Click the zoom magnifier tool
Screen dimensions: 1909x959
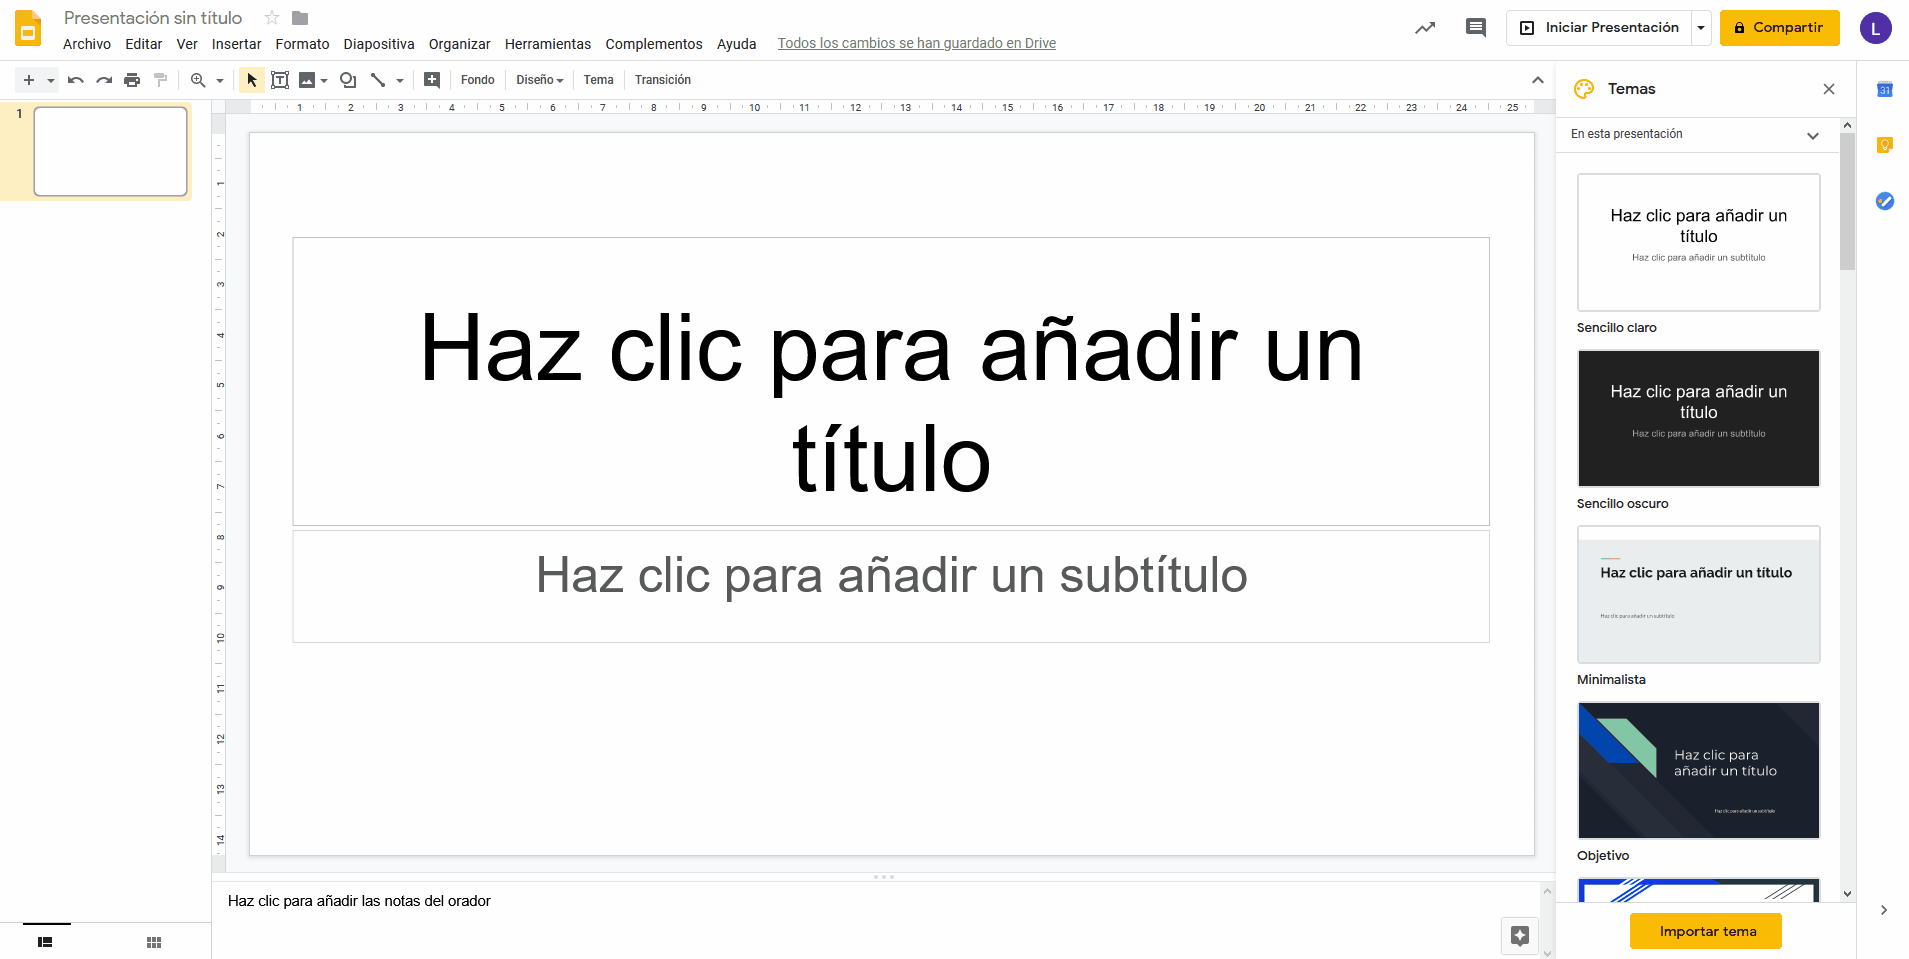pos(198,80)
